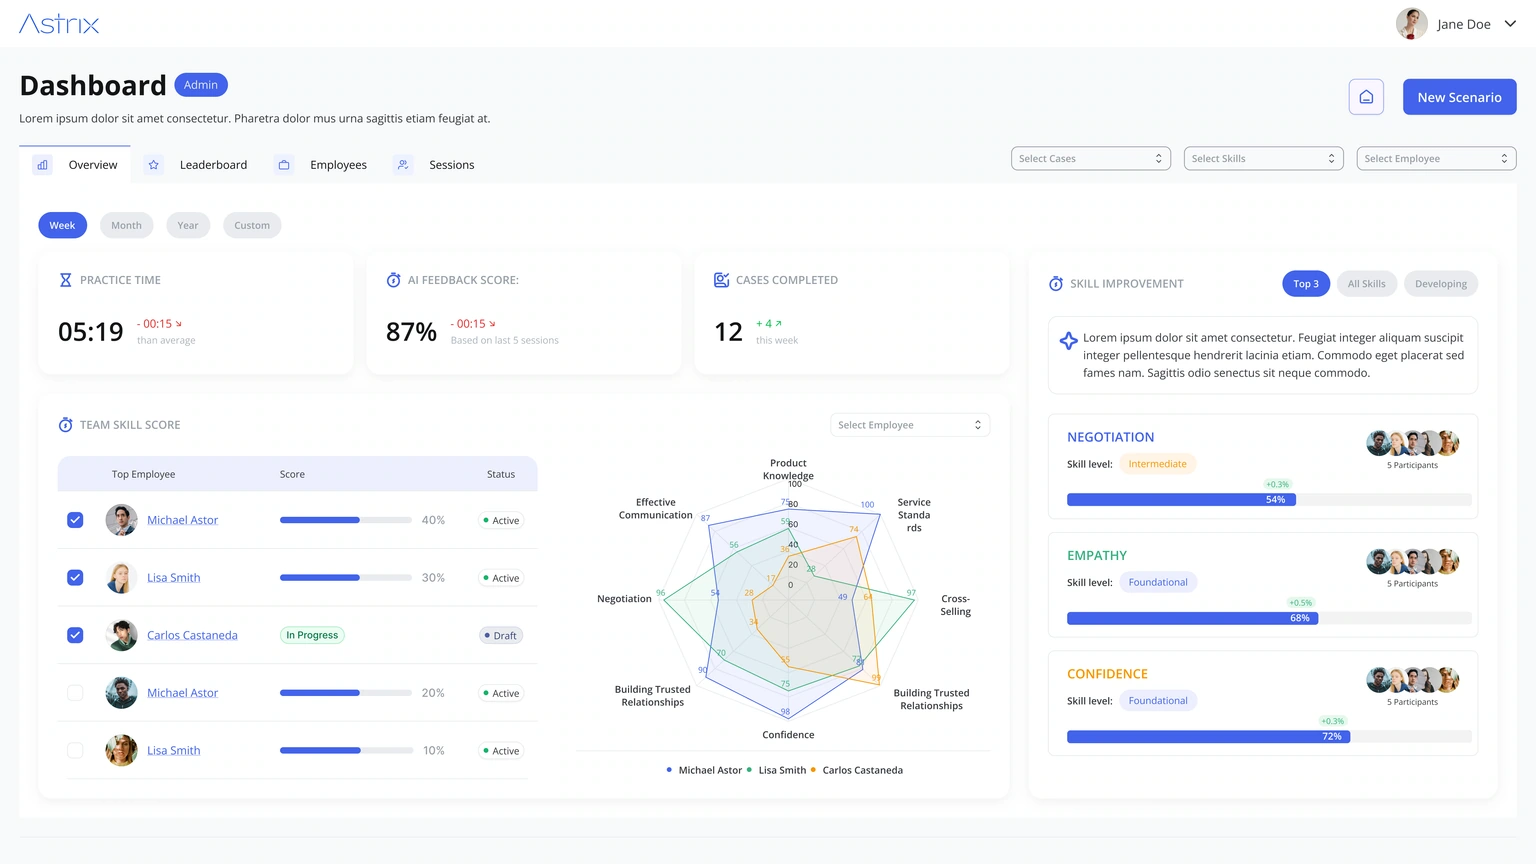Open the Select Skills dropdown
Image resolution: width=1536 pixels, height=864 pixels.
click(x=1264, y=158)
